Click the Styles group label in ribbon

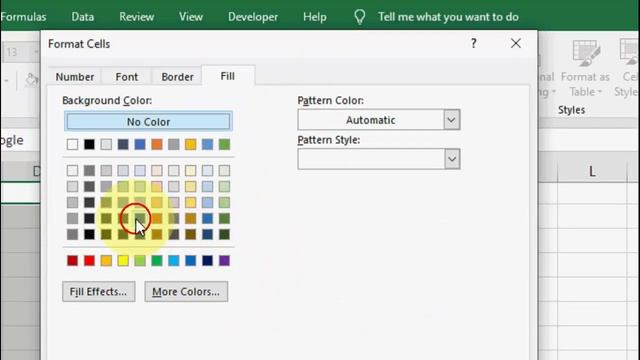coord(571,110)
